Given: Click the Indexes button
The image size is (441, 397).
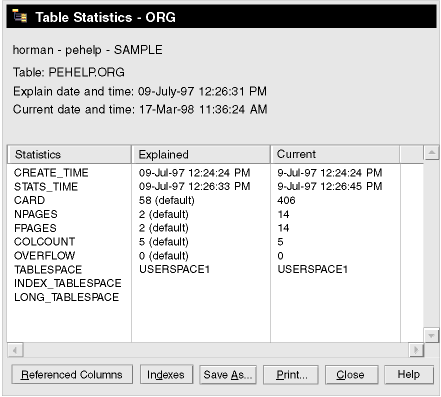Looking at the screenshot, I should click(x=166, y=375).
